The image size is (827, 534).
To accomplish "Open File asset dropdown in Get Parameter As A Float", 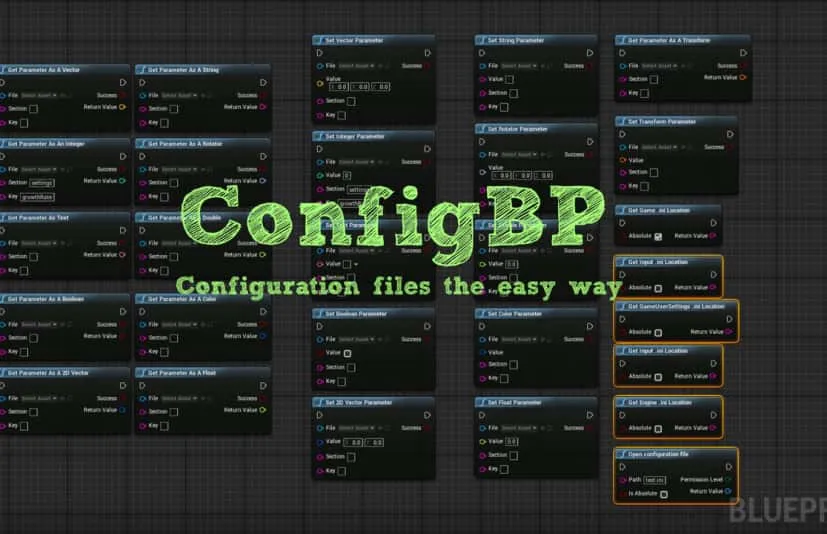I will point(179,398).
